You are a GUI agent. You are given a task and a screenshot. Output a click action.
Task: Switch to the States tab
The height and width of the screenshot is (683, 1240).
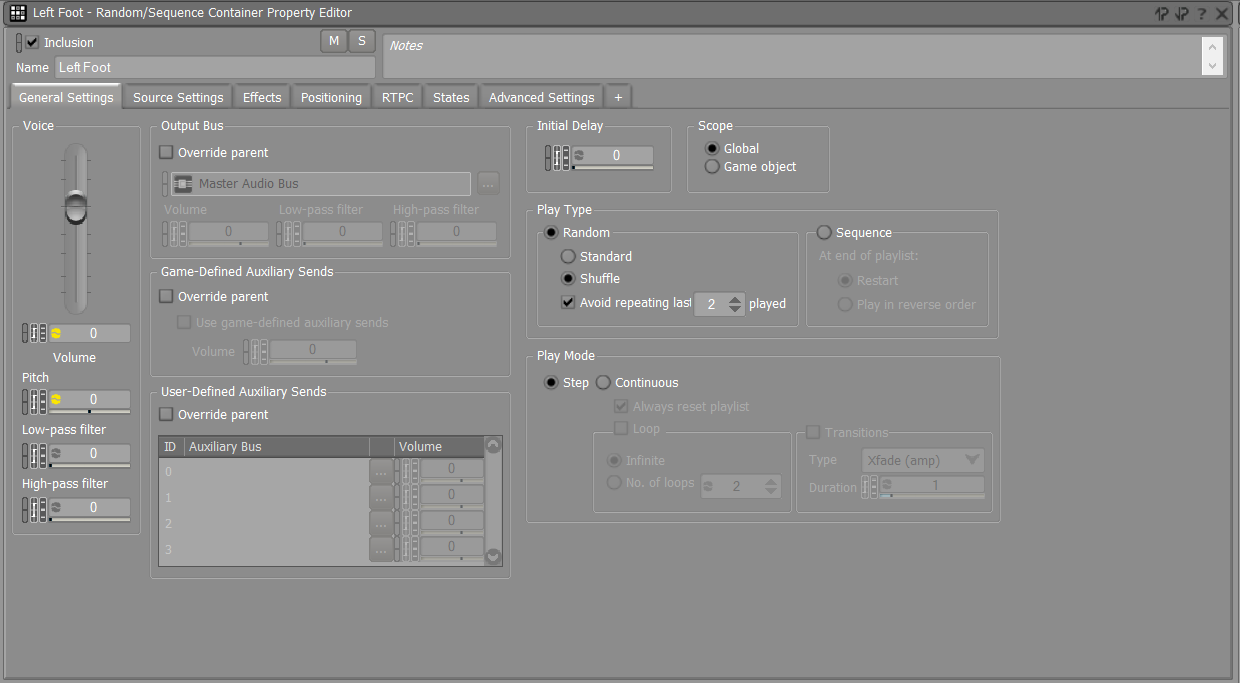click(451, 97)
